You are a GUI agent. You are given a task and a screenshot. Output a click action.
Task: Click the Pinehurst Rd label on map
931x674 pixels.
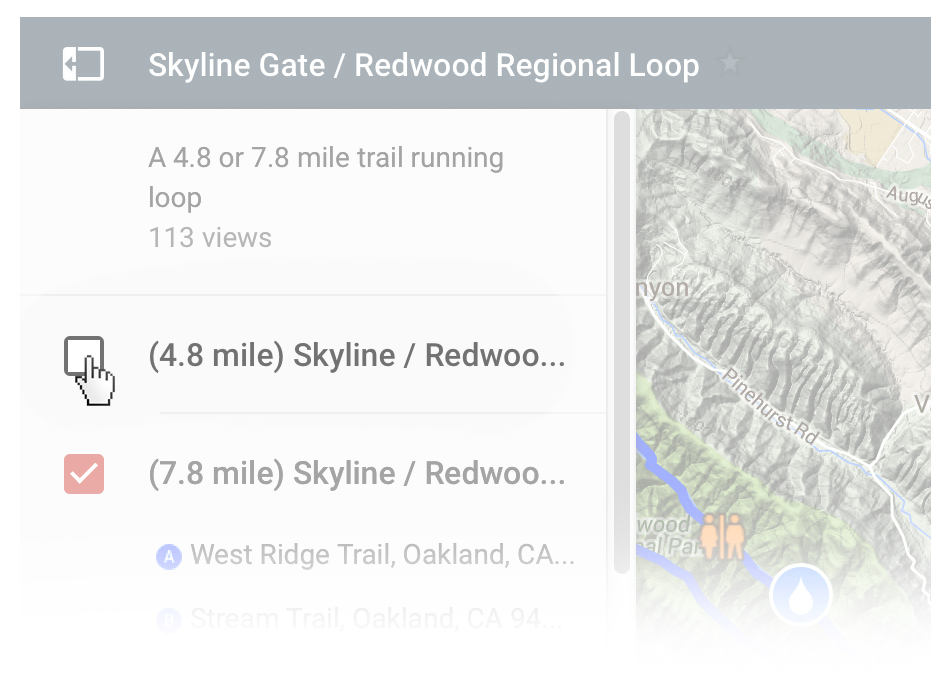[771, 406]
